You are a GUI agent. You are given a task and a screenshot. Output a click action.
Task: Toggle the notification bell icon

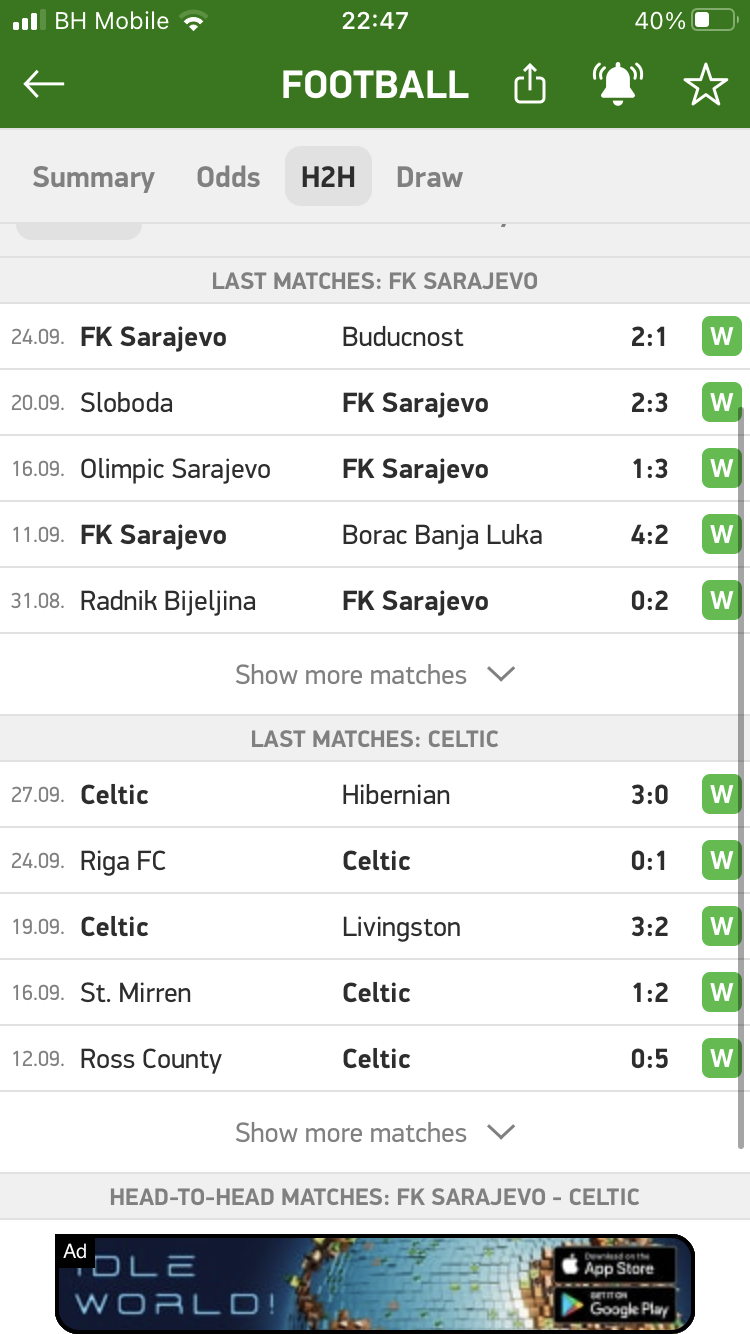618,84
